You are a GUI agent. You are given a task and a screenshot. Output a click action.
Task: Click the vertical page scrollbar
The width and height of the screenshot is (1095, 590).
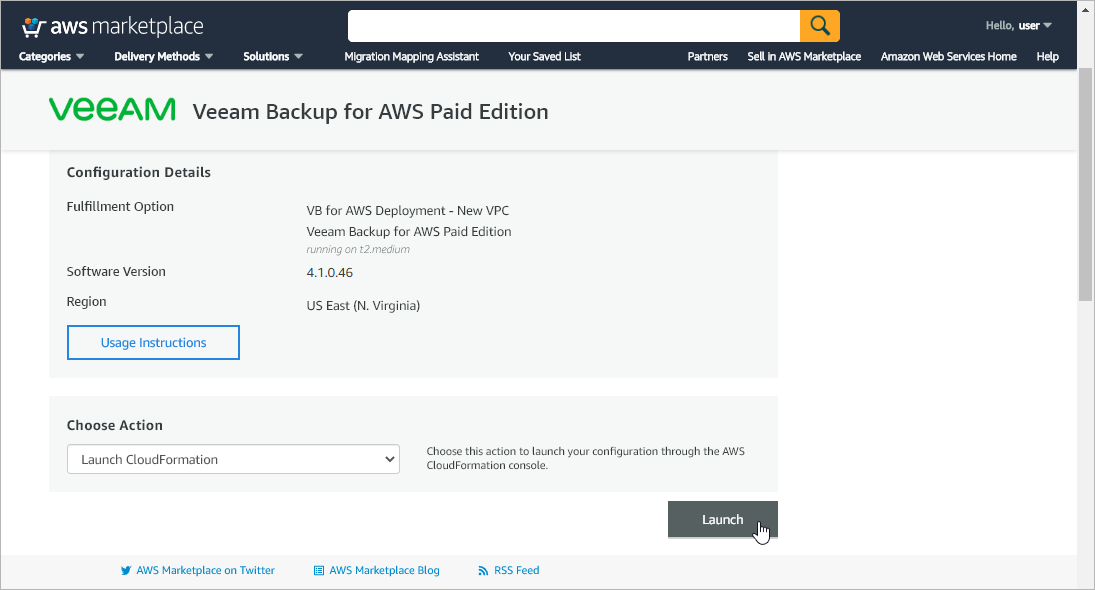(1085, 185)
